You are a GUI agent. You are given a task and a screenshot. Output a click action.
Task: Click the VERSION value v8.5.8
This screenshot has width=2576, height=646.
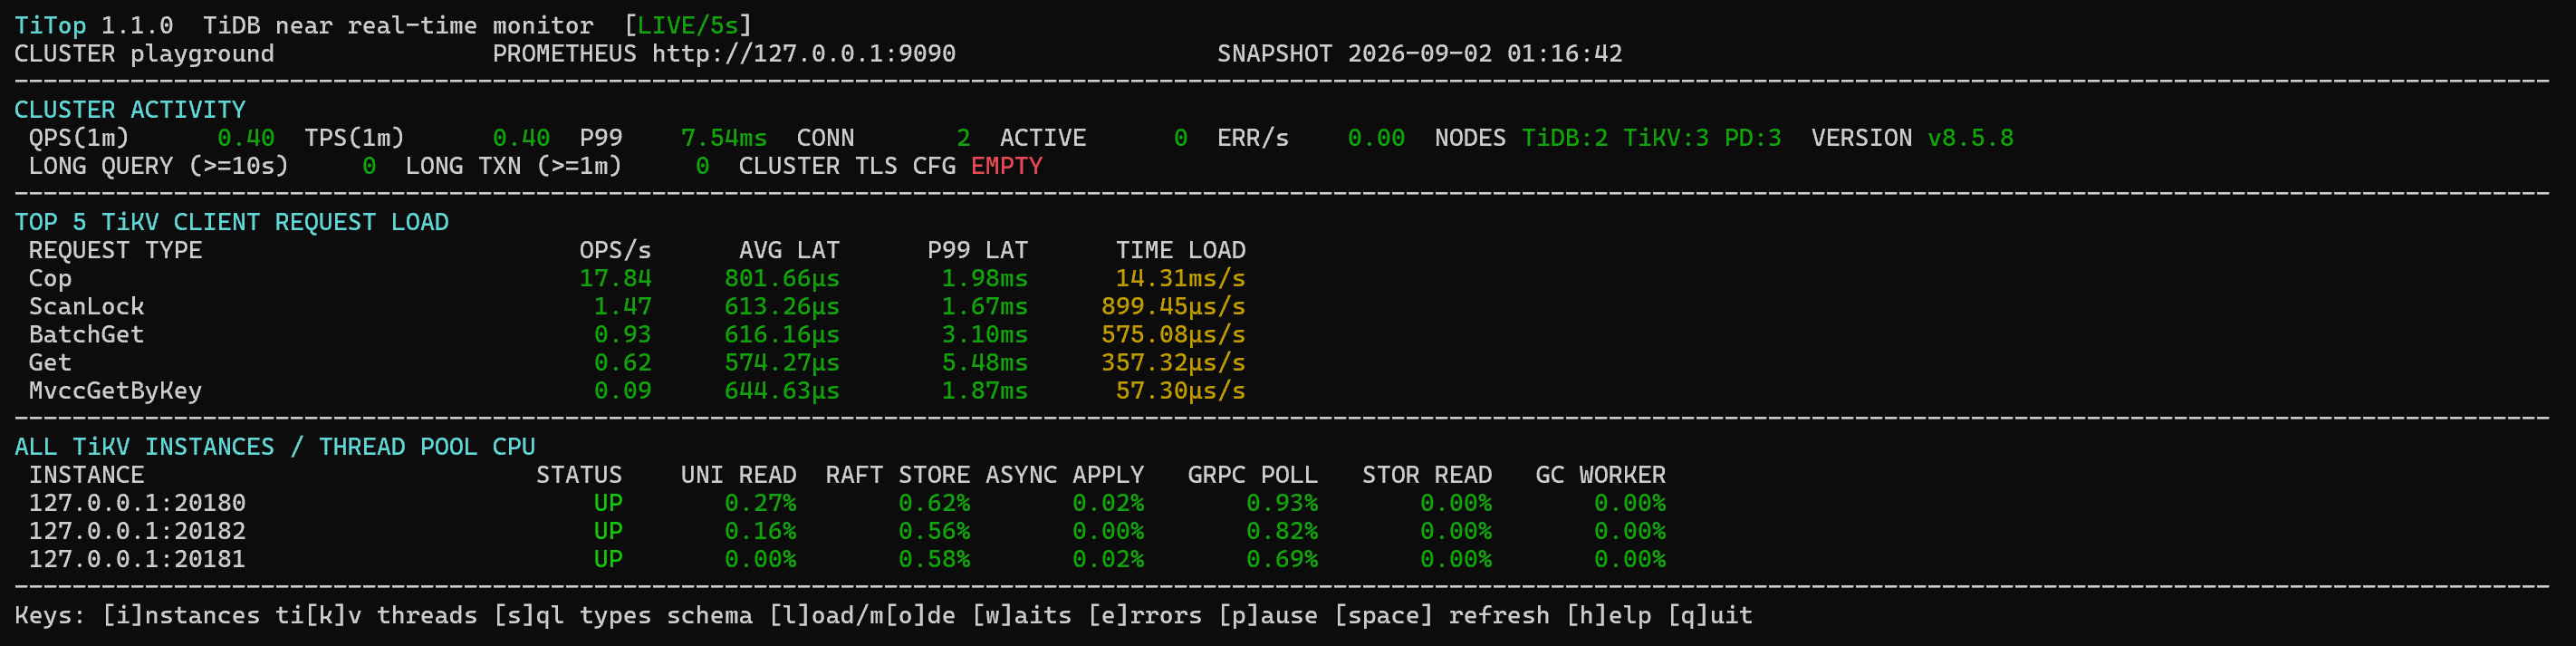[1970, 137]
